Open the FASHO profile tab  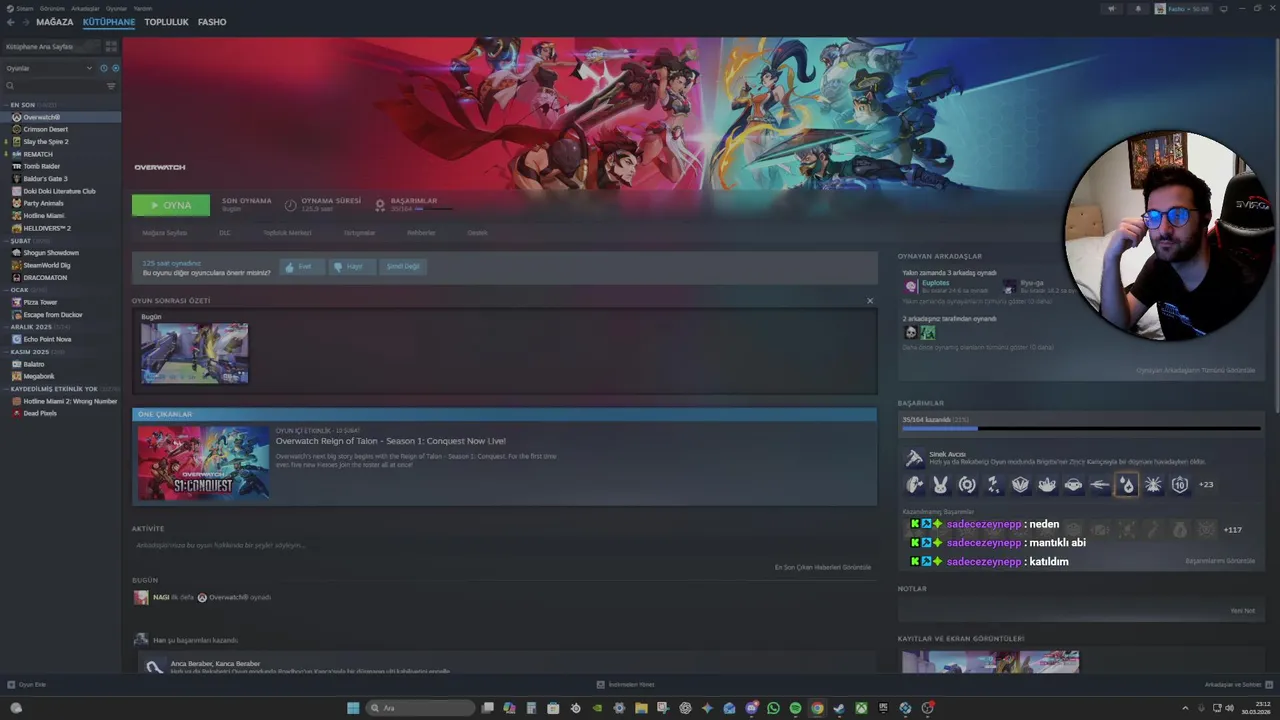click(x=212, y=22)
